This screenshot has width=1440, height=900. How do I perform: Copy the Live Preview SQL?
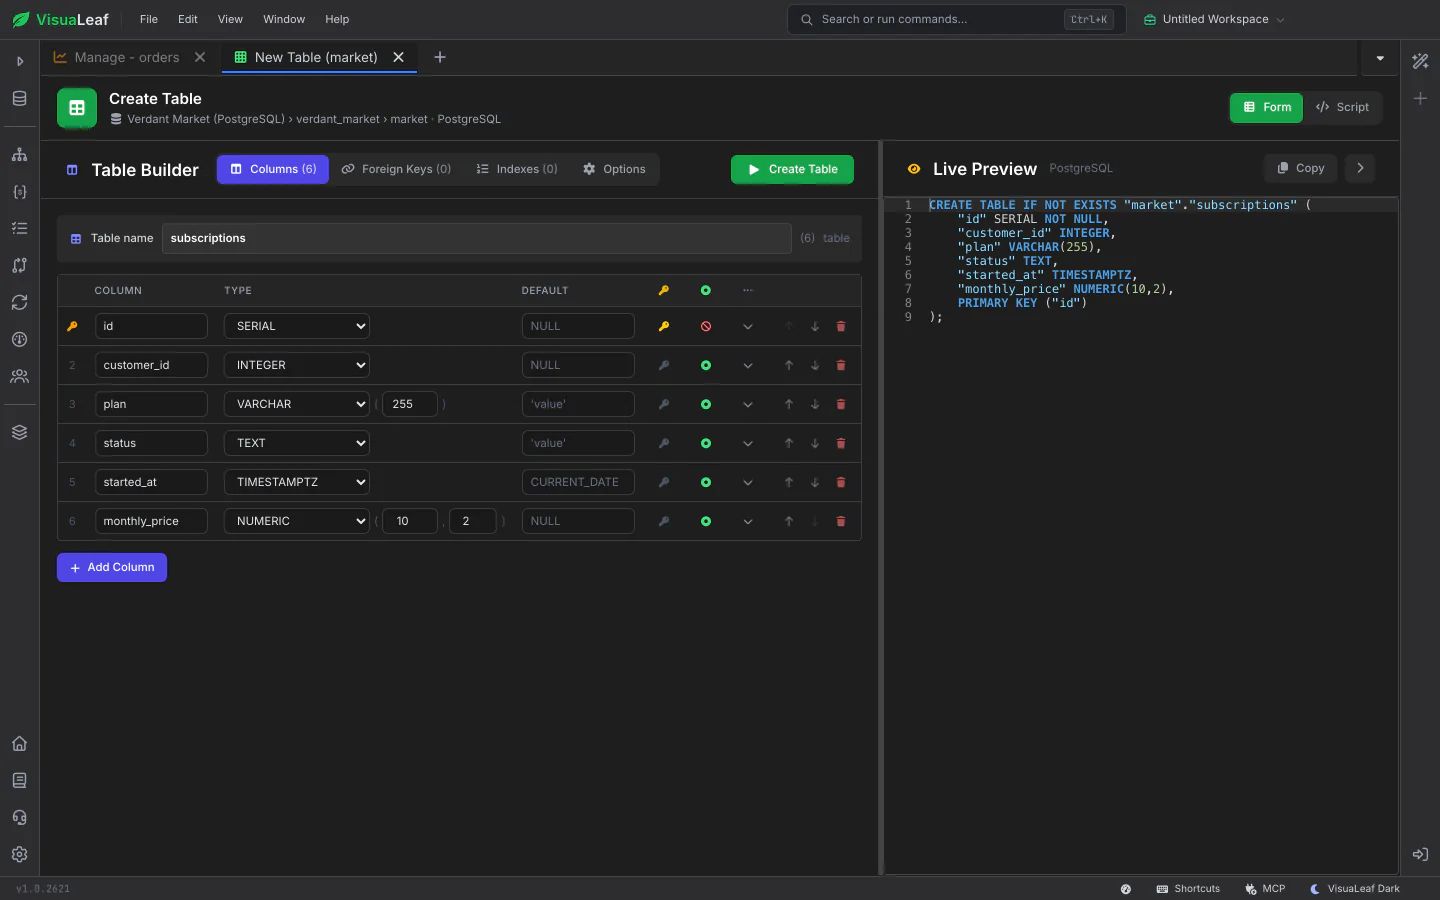pyautogui.click(x=1301, y=168)
